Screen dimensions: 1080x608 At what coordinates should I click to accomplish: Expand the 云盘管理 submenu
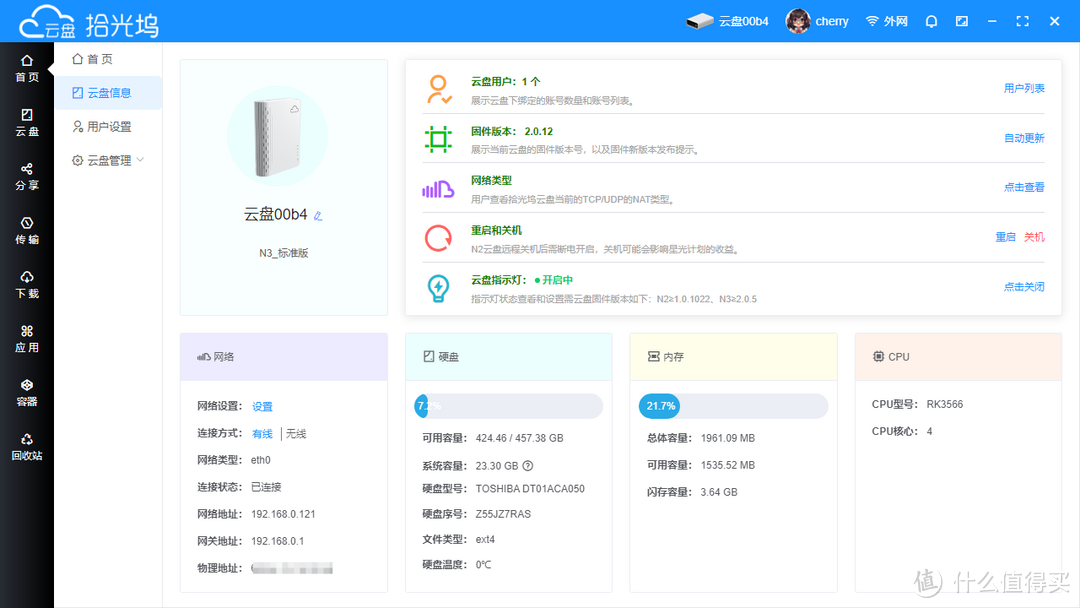[109, 159]
